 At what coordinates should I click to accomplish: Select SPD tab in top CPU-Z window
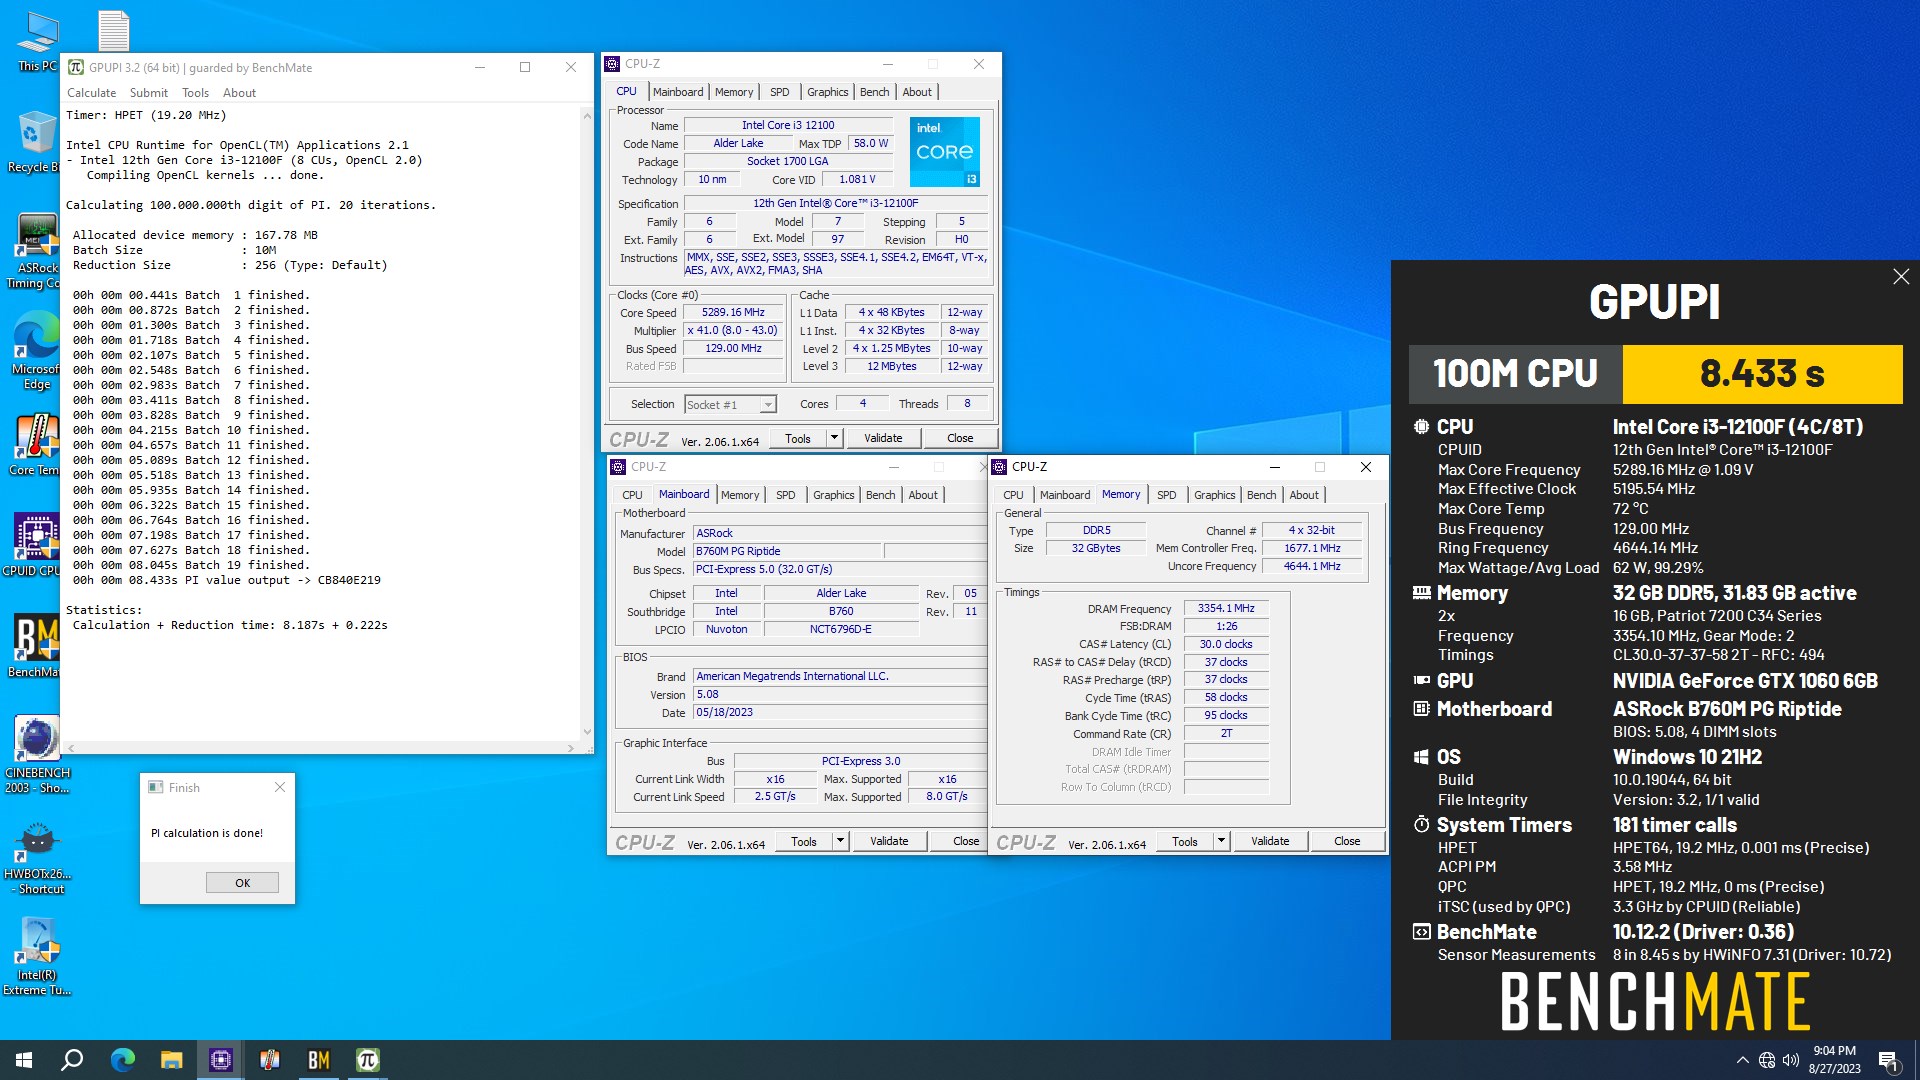pyautogui.click(x=779, y=92)
